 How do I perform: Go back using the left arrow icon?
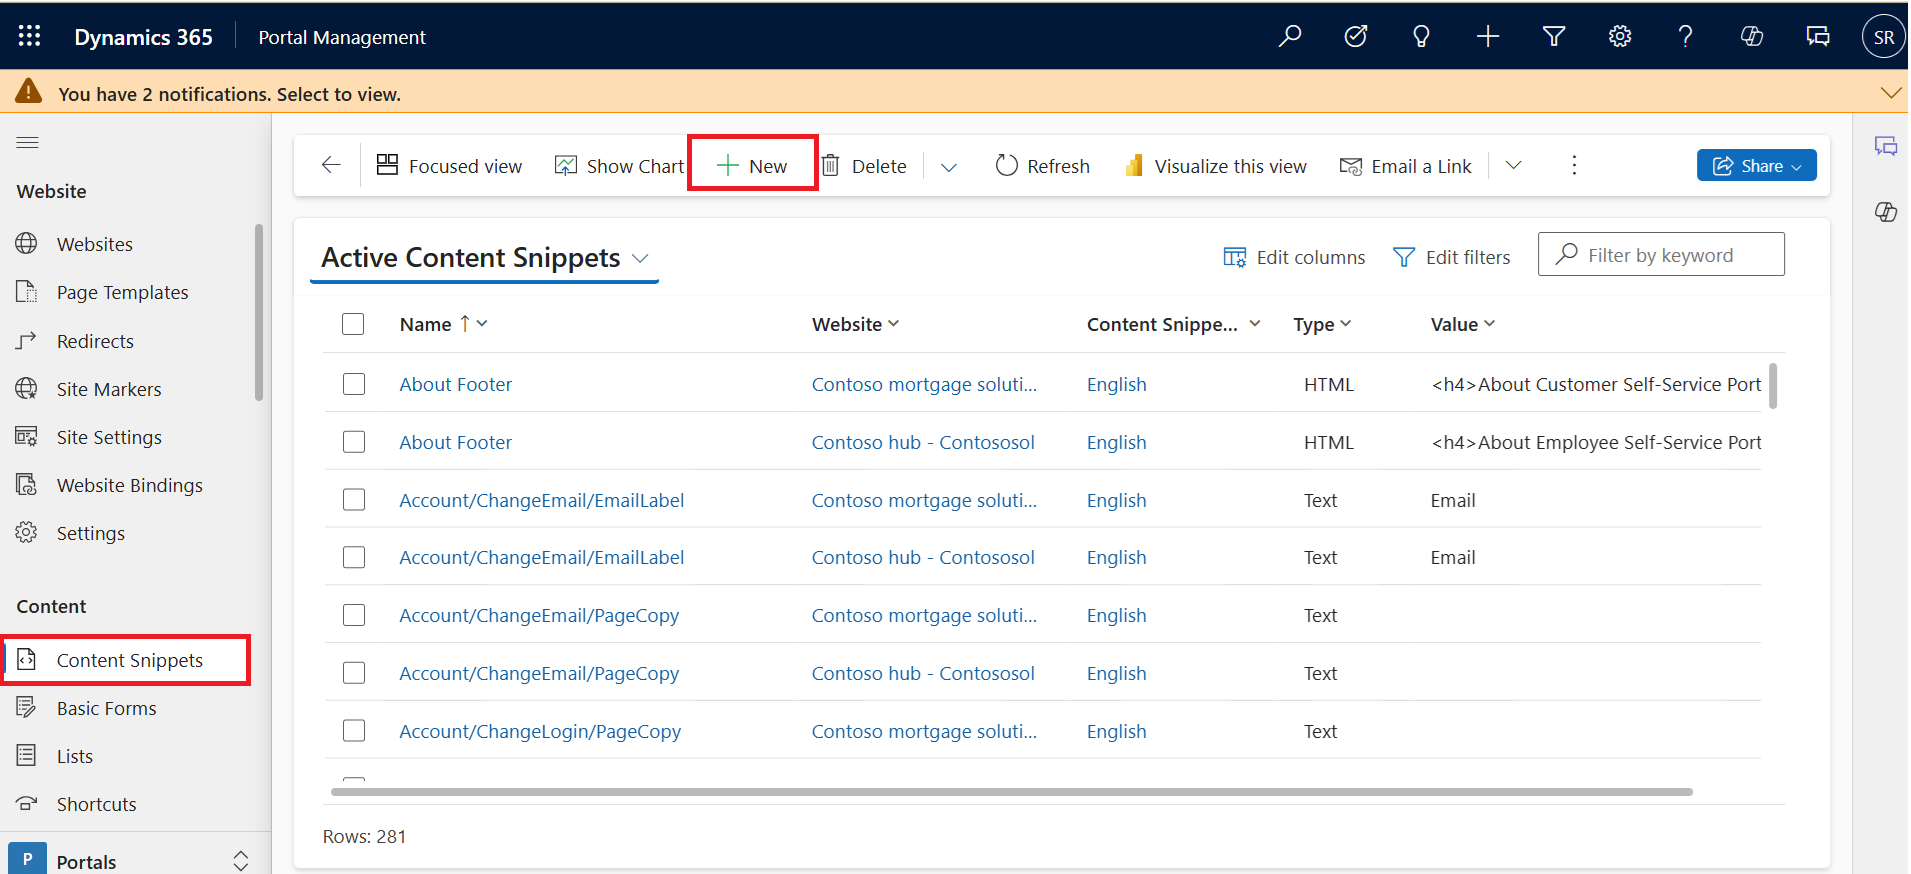pos(331,166)
